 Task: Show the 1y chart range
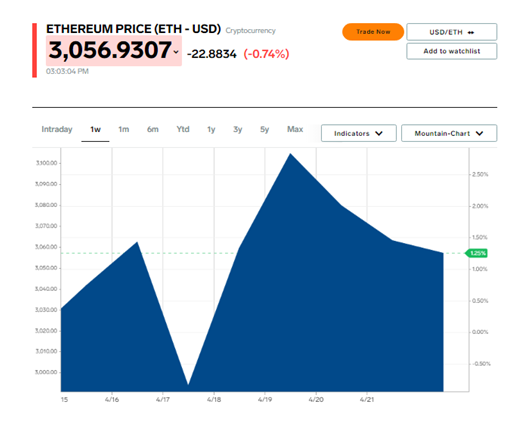(211, 129)
